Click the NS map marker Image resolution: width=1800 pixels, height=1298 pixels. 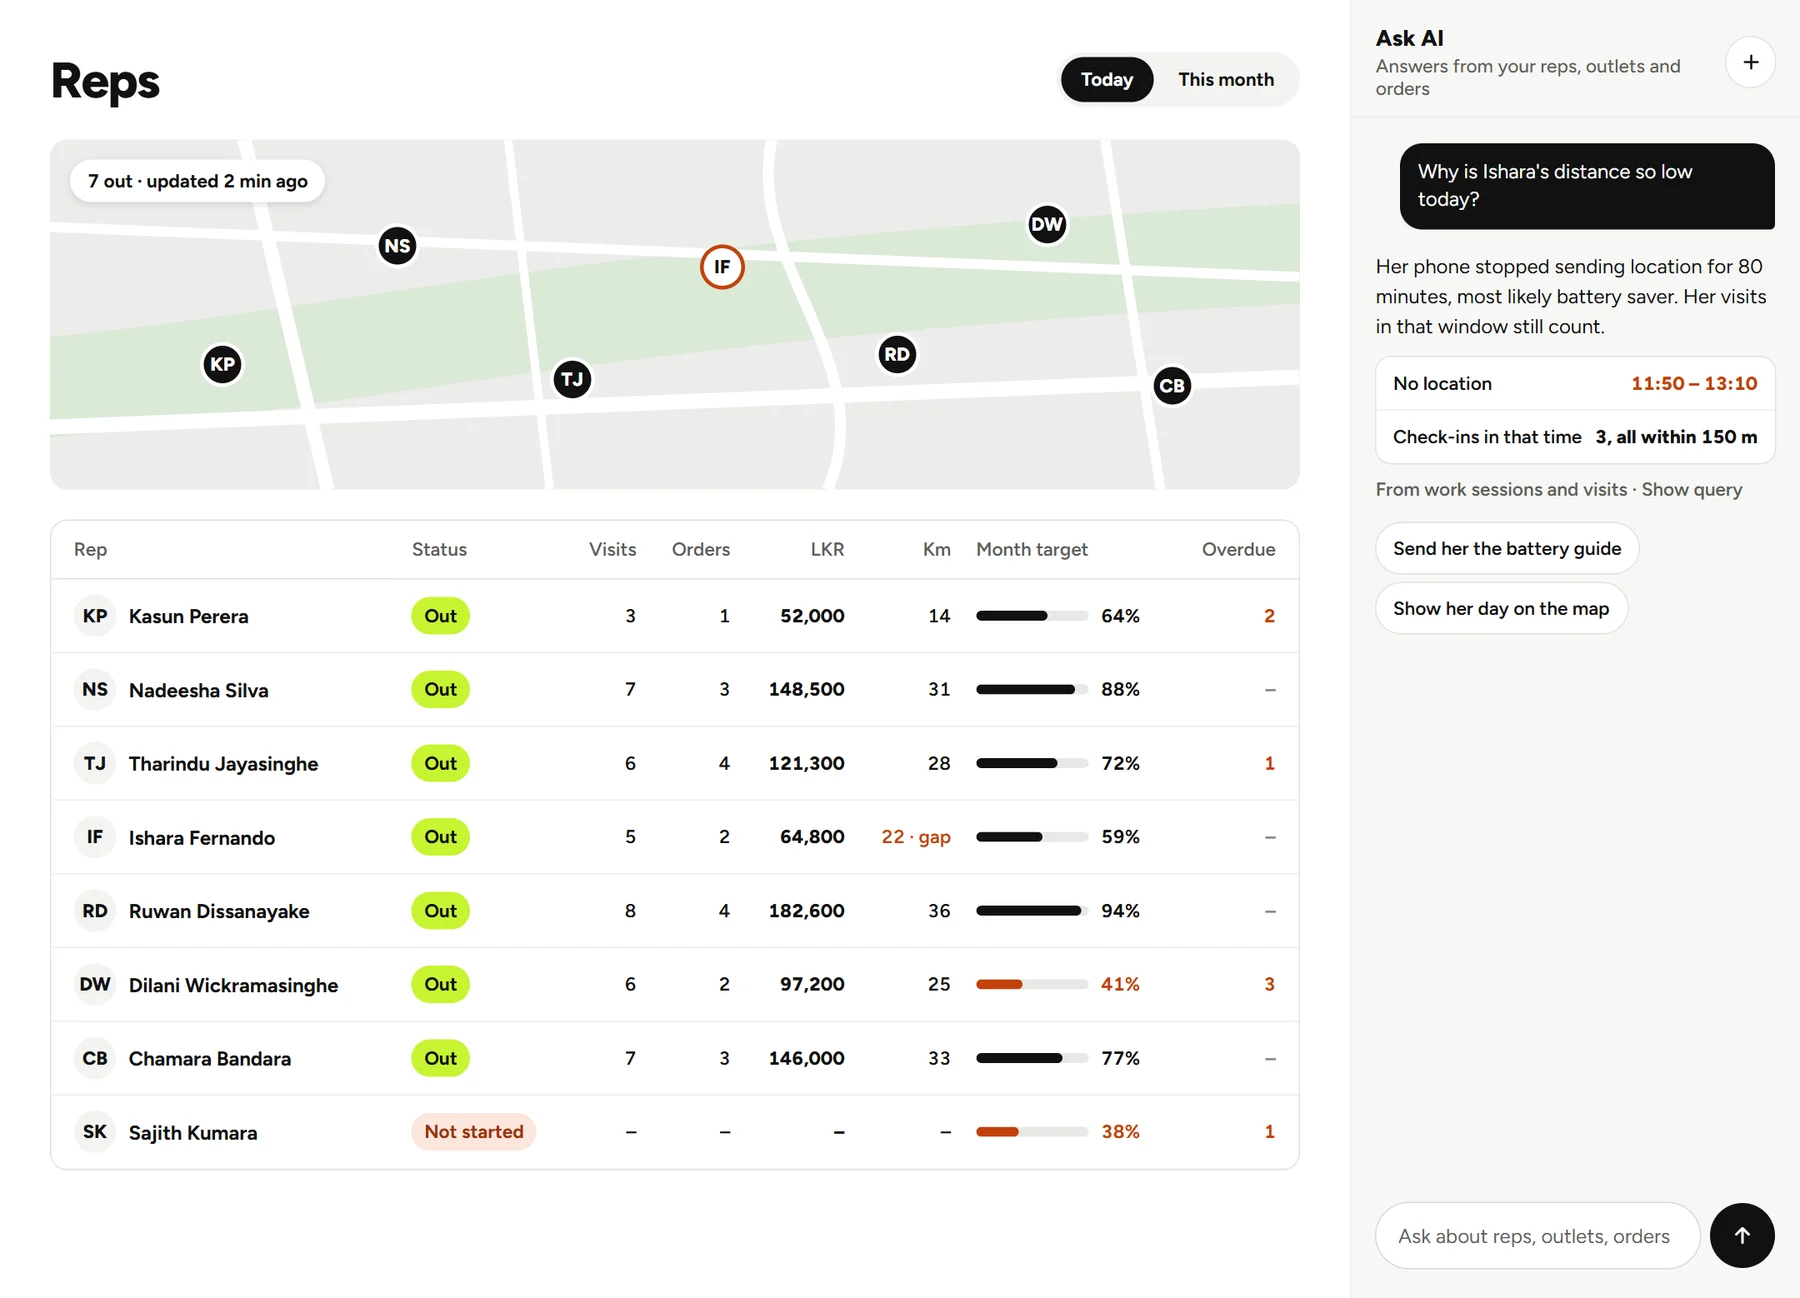[x=397, y=246]
